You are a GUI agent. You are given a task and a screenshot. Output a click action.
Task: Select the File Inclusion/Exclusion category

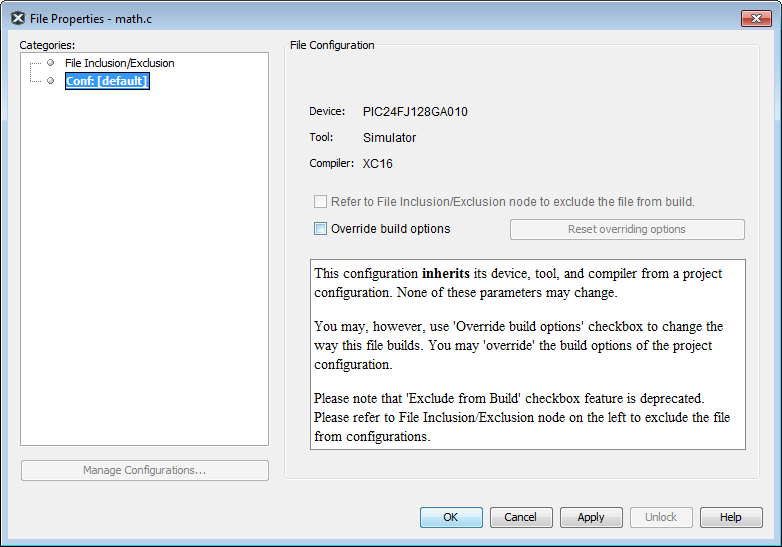120,63
